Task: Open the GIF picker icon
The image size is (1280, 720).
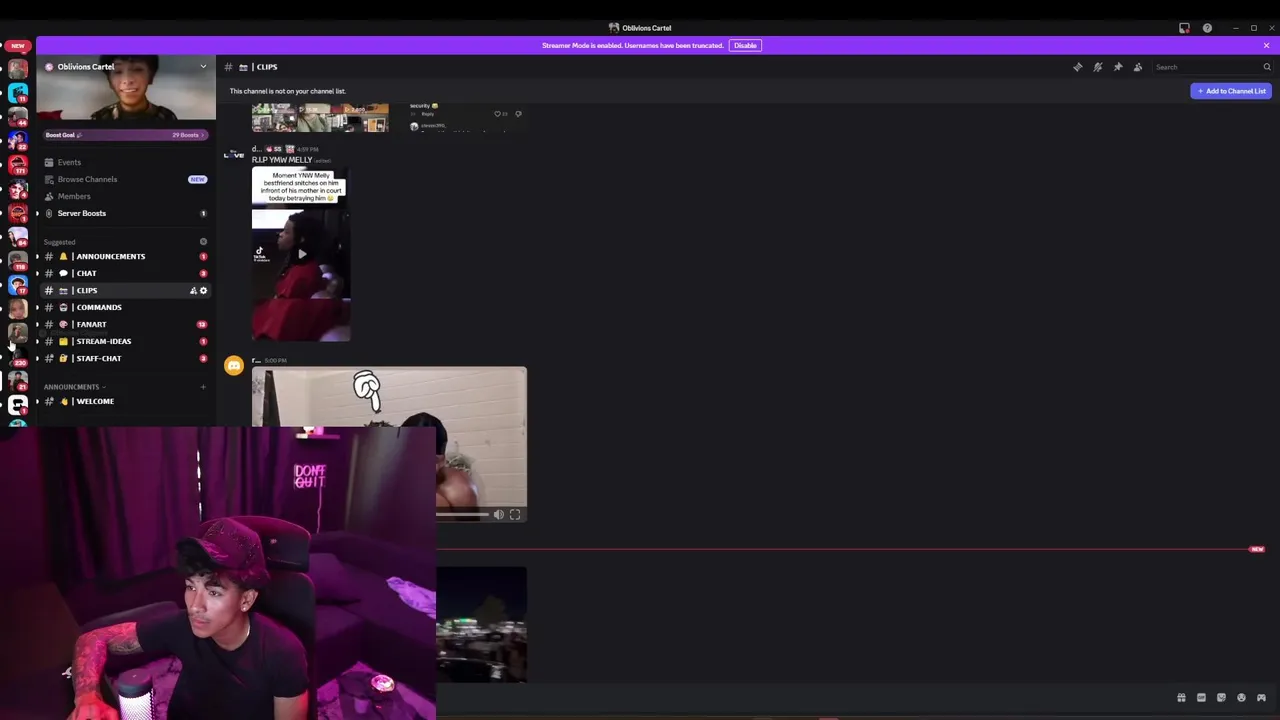Action: pyautogui.click(x=1201, y=698)
